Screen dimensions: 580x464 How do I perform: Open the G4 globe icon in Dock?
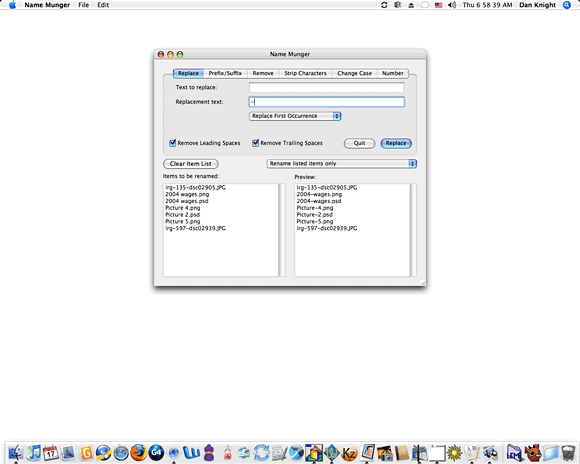pyautogui.click(x=156, y=453)
